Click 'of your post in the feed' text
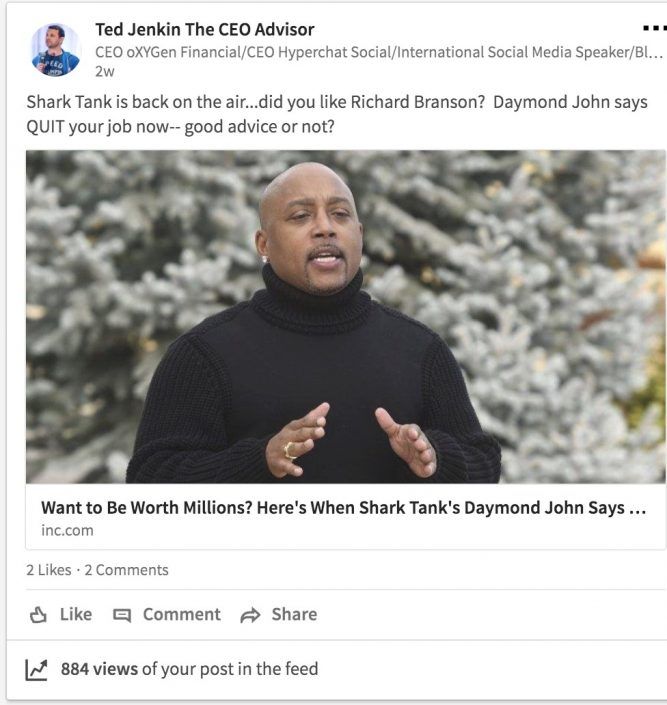 point(230,669)
